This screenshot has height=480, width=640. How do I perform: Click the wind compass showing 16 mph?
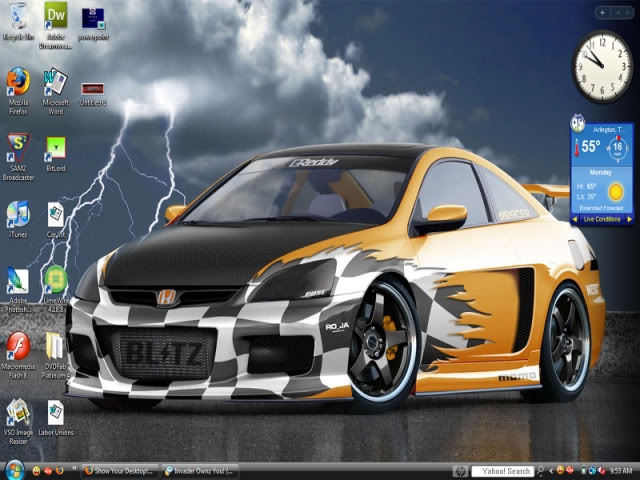click(x=618, y=148)
